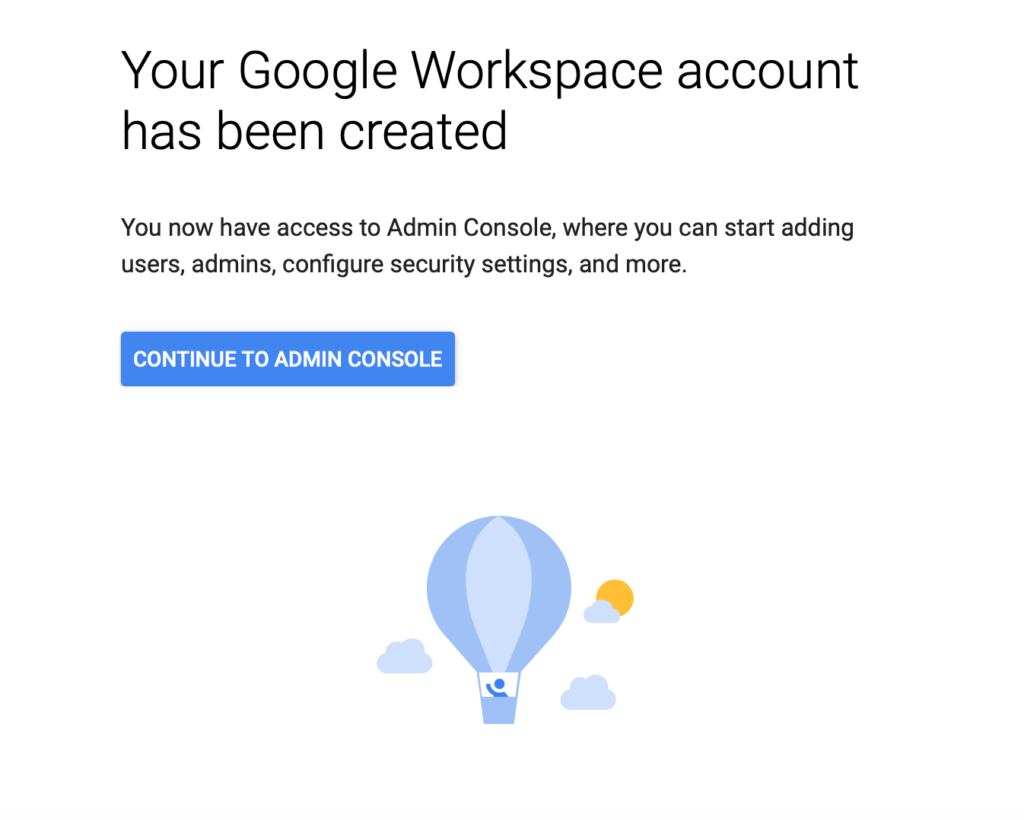
Task: Click the word 'Workspace' in the heading
Action: [537, 71]
